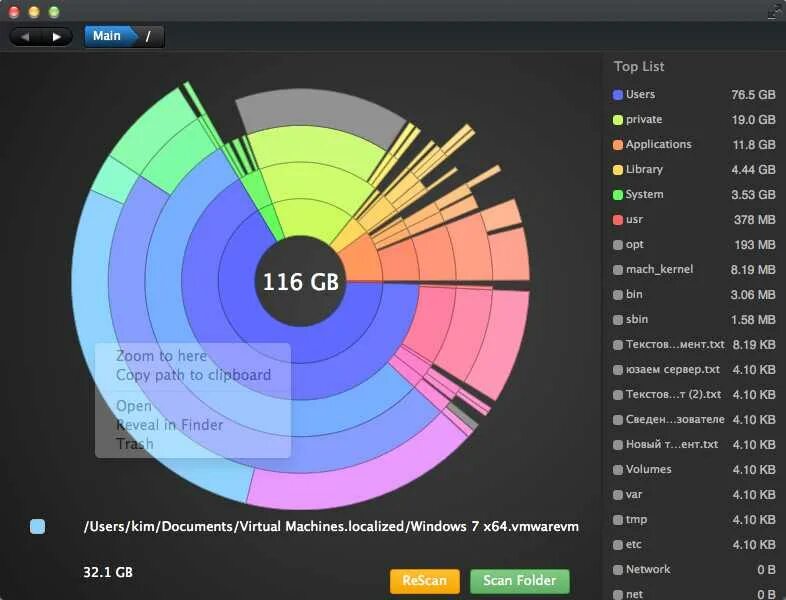Click the gray mach_kernel color dot
Image resolution: width=786 pixels, height=600 pixels.
618,270
